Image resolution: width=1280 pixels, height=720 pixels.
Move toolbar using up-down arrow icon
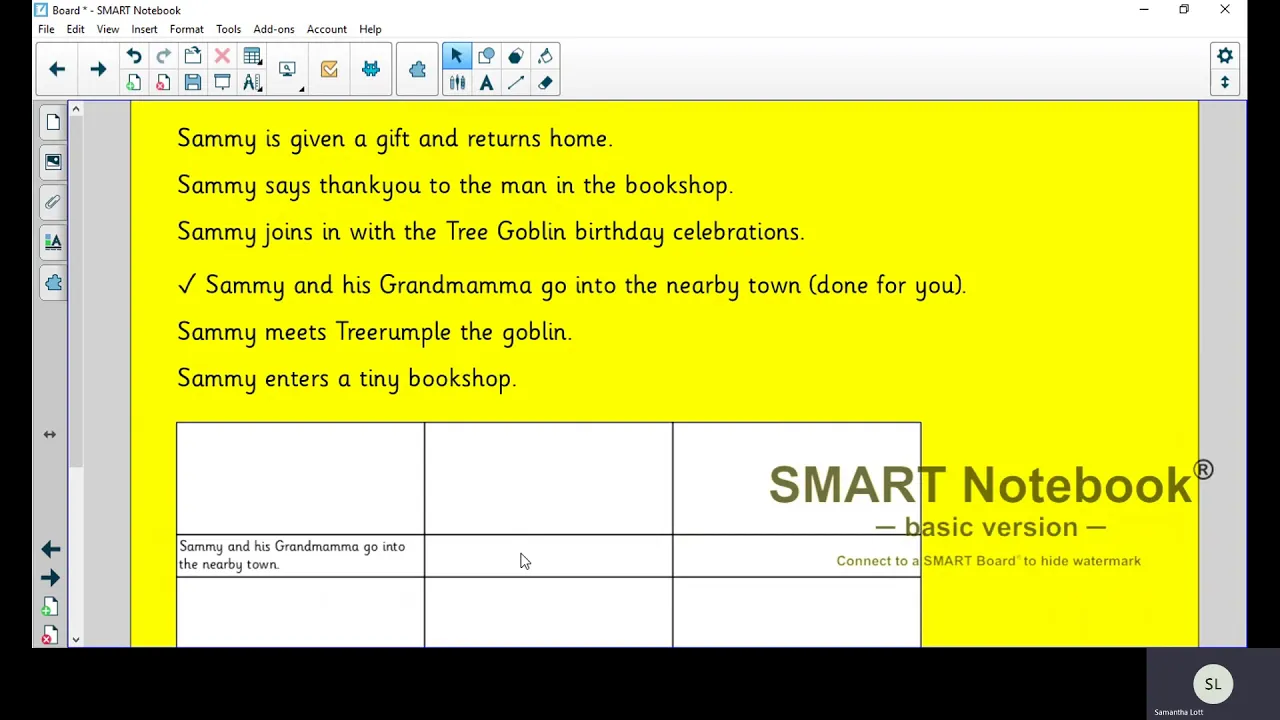coord(1225,83)
